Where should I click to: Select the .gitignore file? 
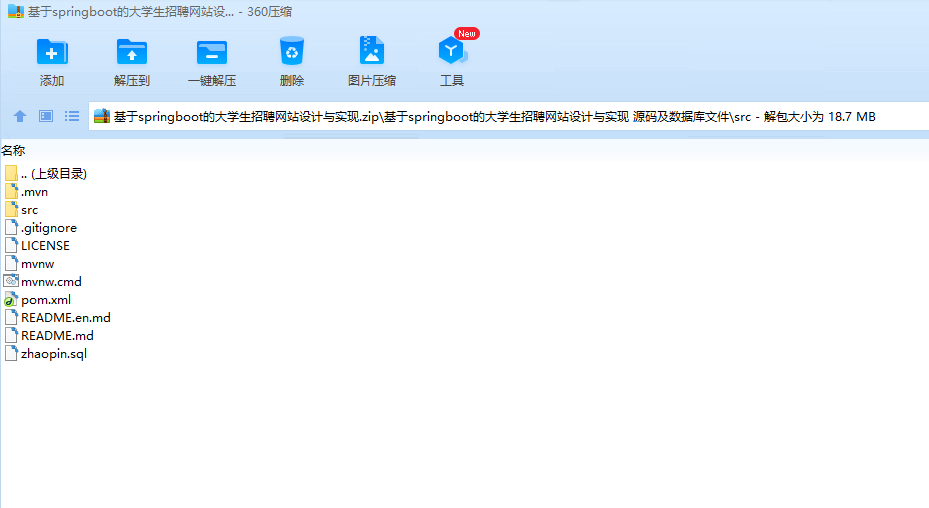40,228
